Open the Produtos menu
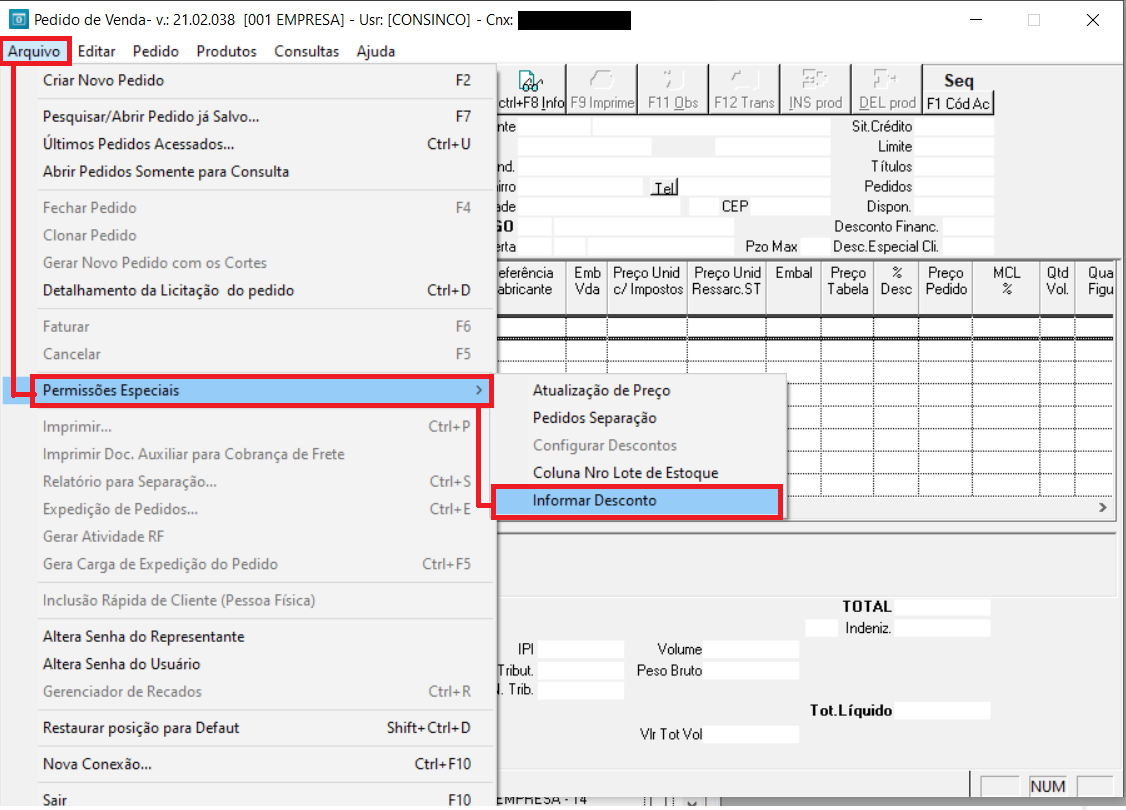The width and height of the screenshot is (1126, 810). [226, 51]
